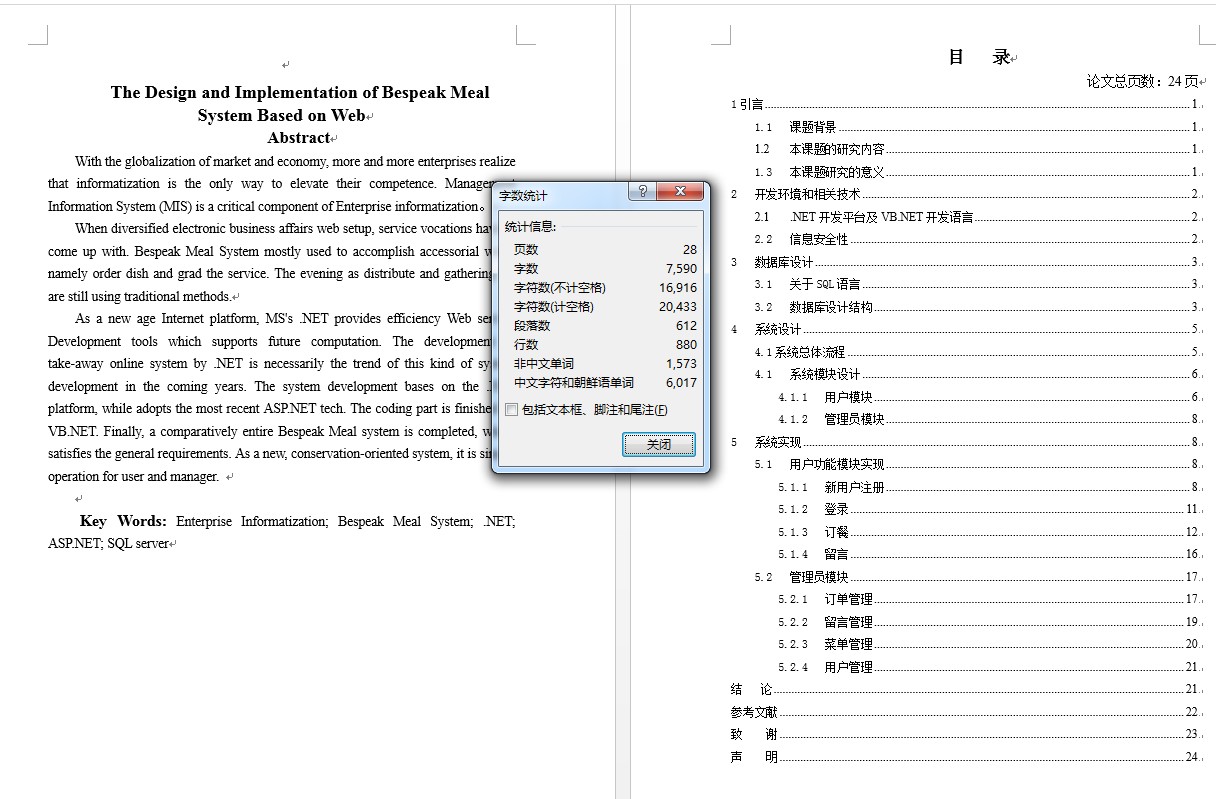
Task: Click the 字数统计 dialog title
Action: 523,196
